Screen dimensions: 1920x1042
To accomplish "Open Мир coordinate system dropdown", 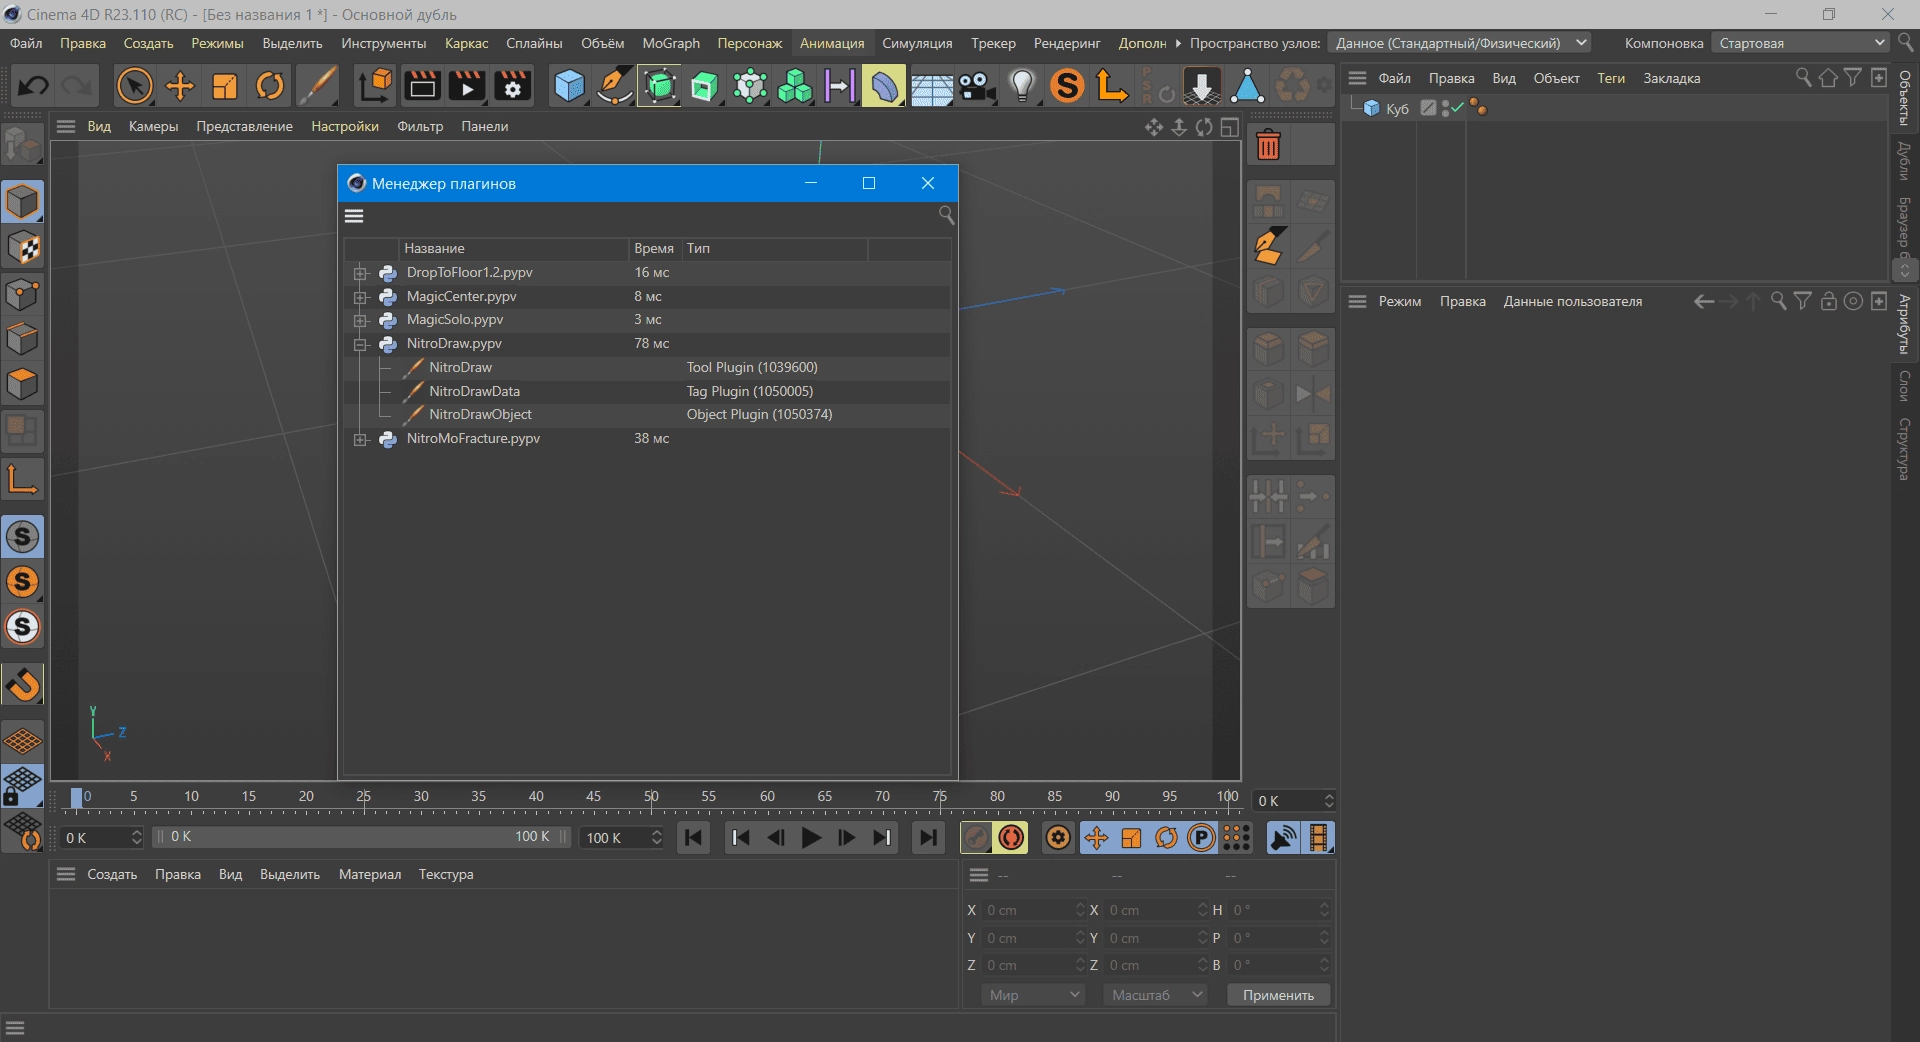I will tap(1032, 995).
